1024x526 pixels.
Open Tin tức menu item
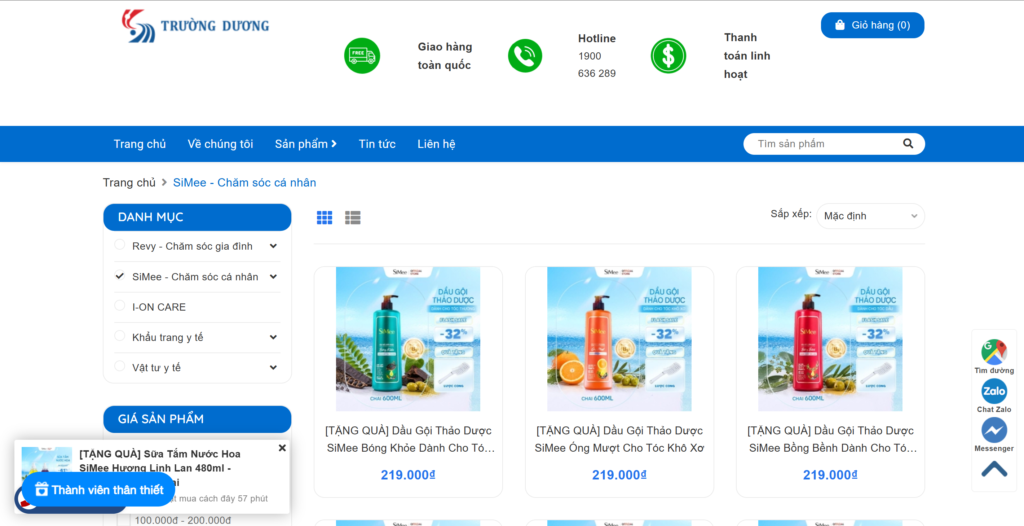click(377, 144)
